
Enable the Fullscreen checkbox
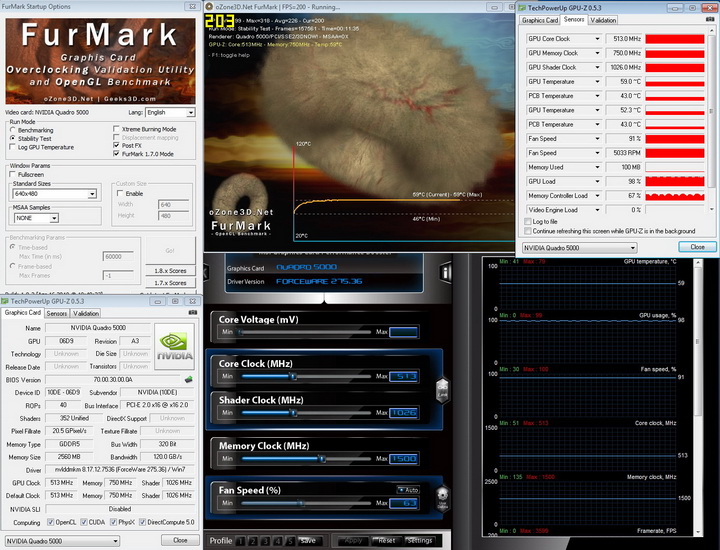coord(13,174)
